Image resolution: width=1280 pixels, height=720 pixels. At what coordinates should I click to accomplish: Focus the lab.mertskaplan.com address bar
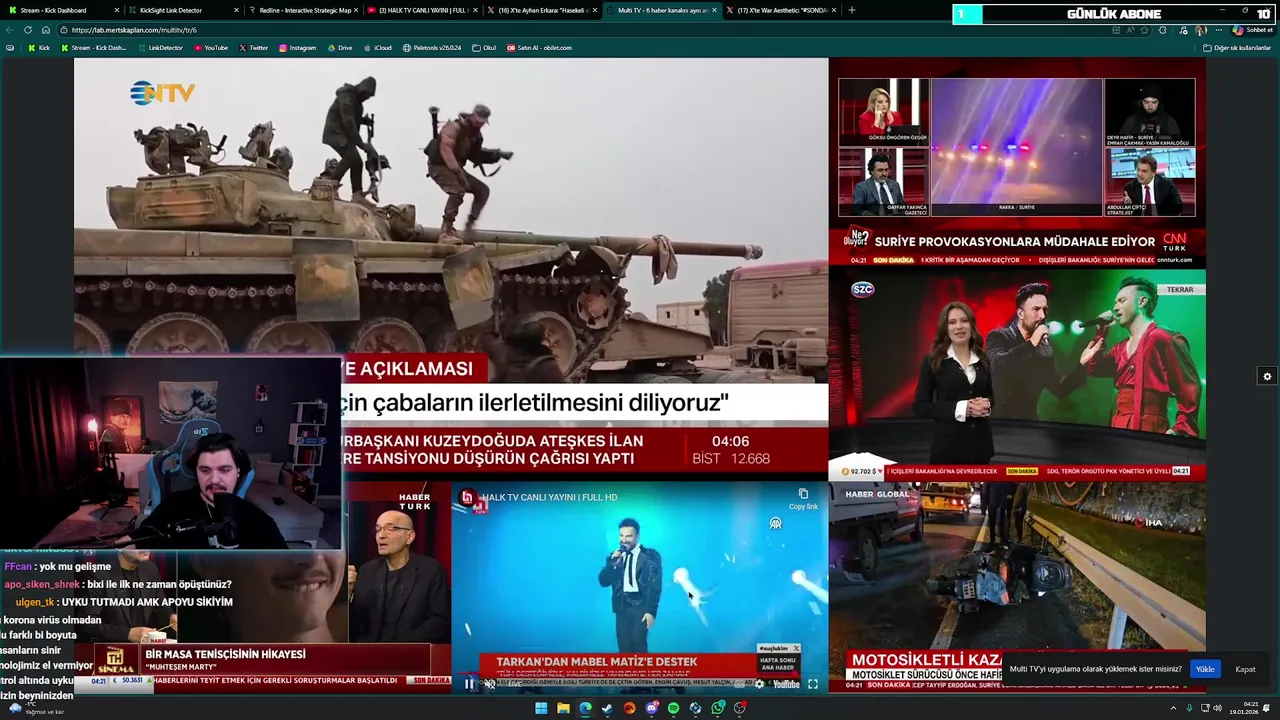pyautogui.click(x=580, y=30)
